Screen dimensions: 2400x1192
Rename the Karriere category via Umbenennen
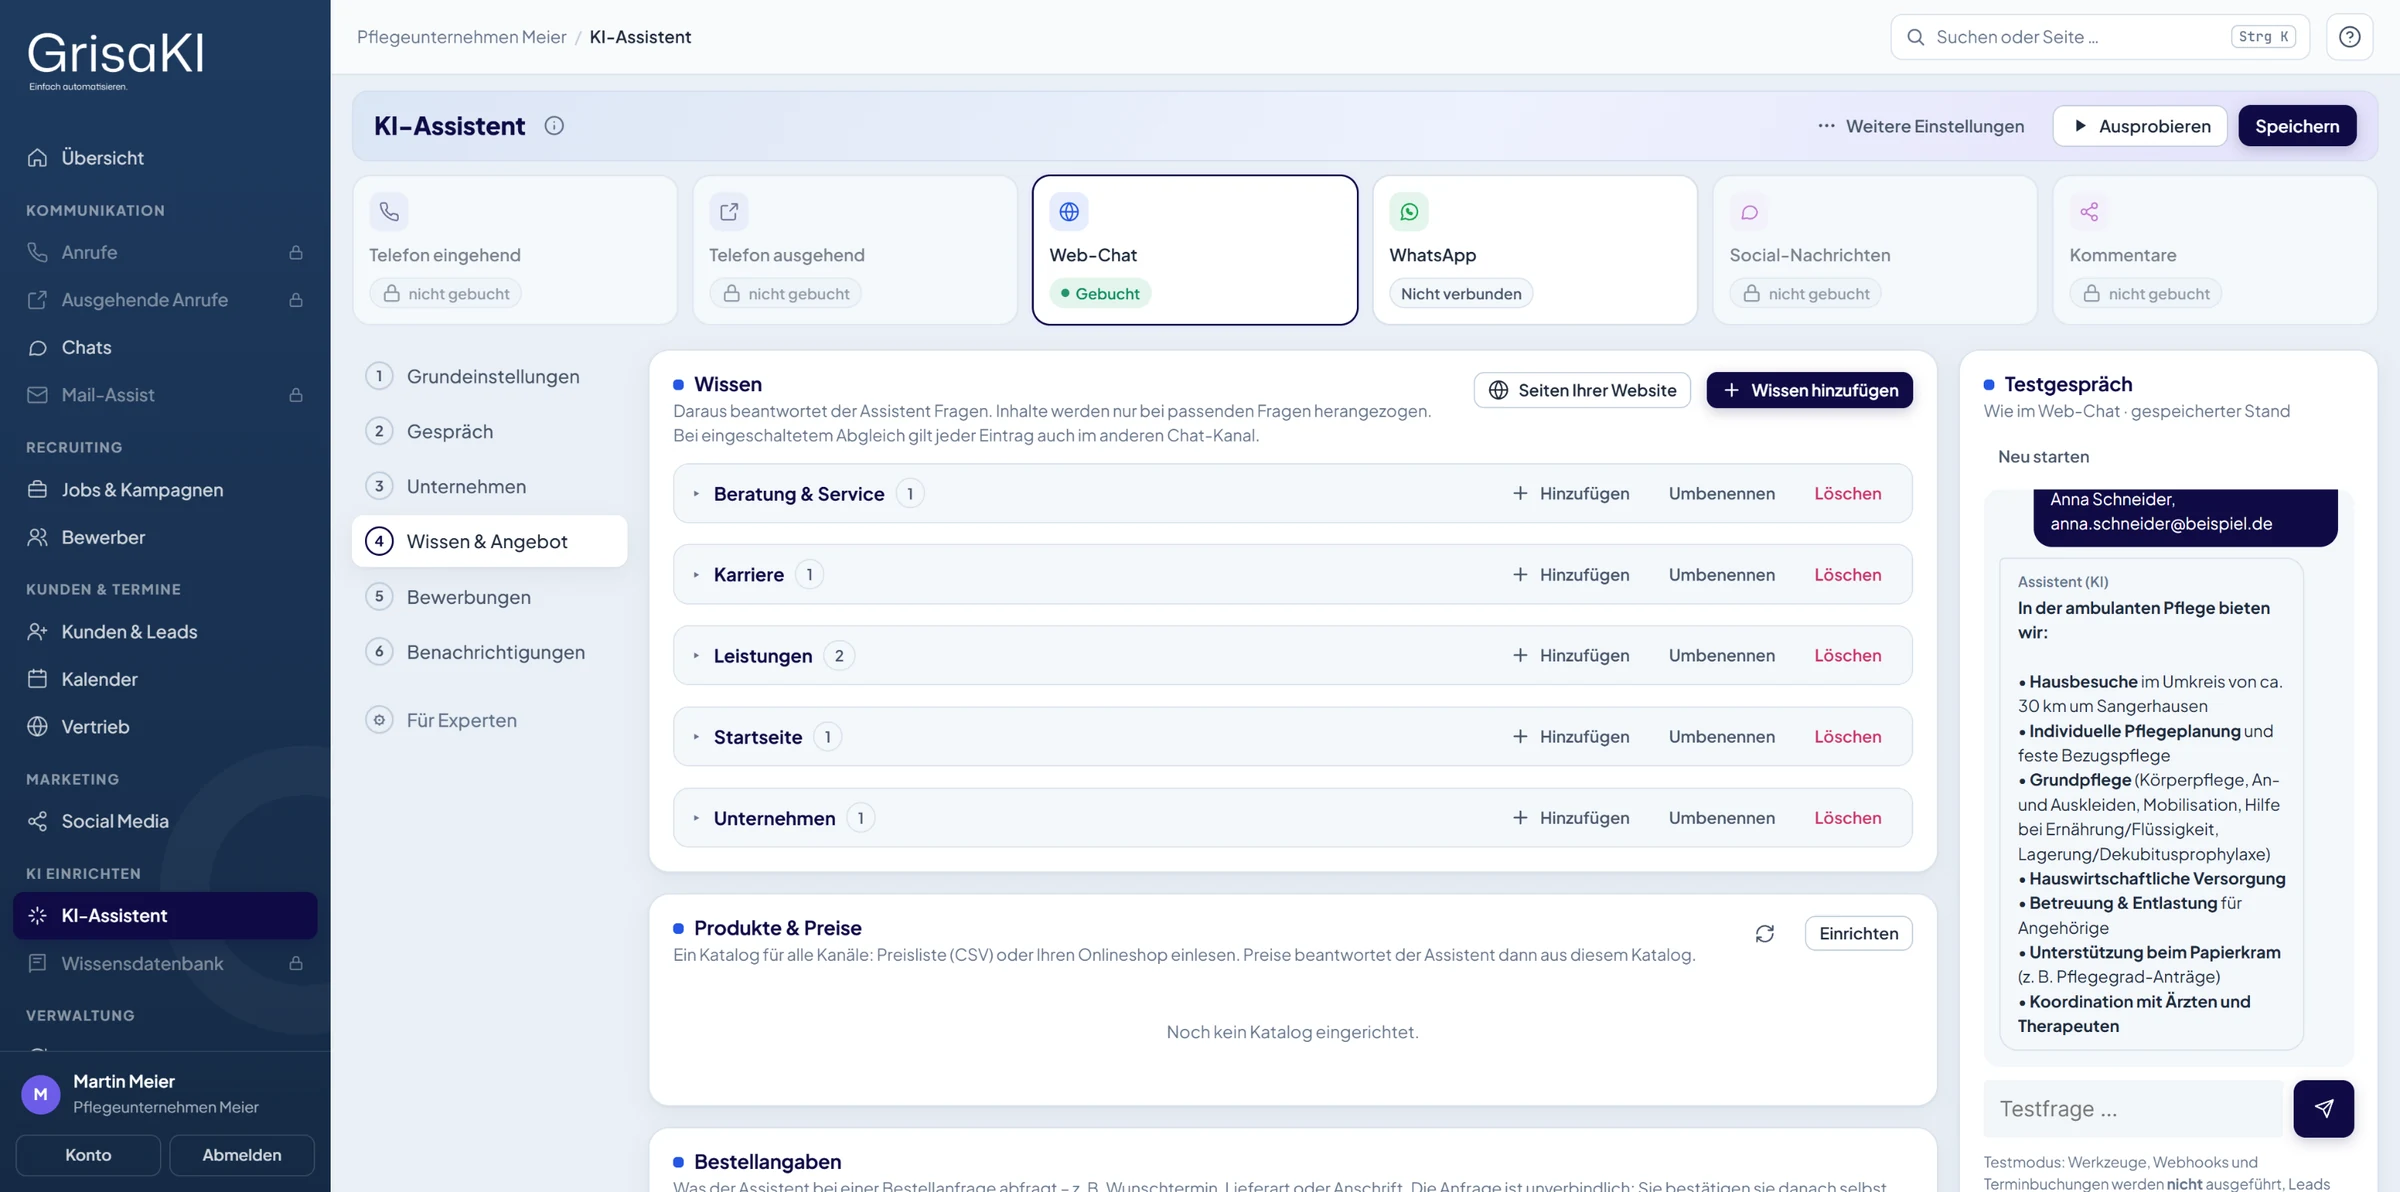pyautogui.click(x=1721, y=575)
